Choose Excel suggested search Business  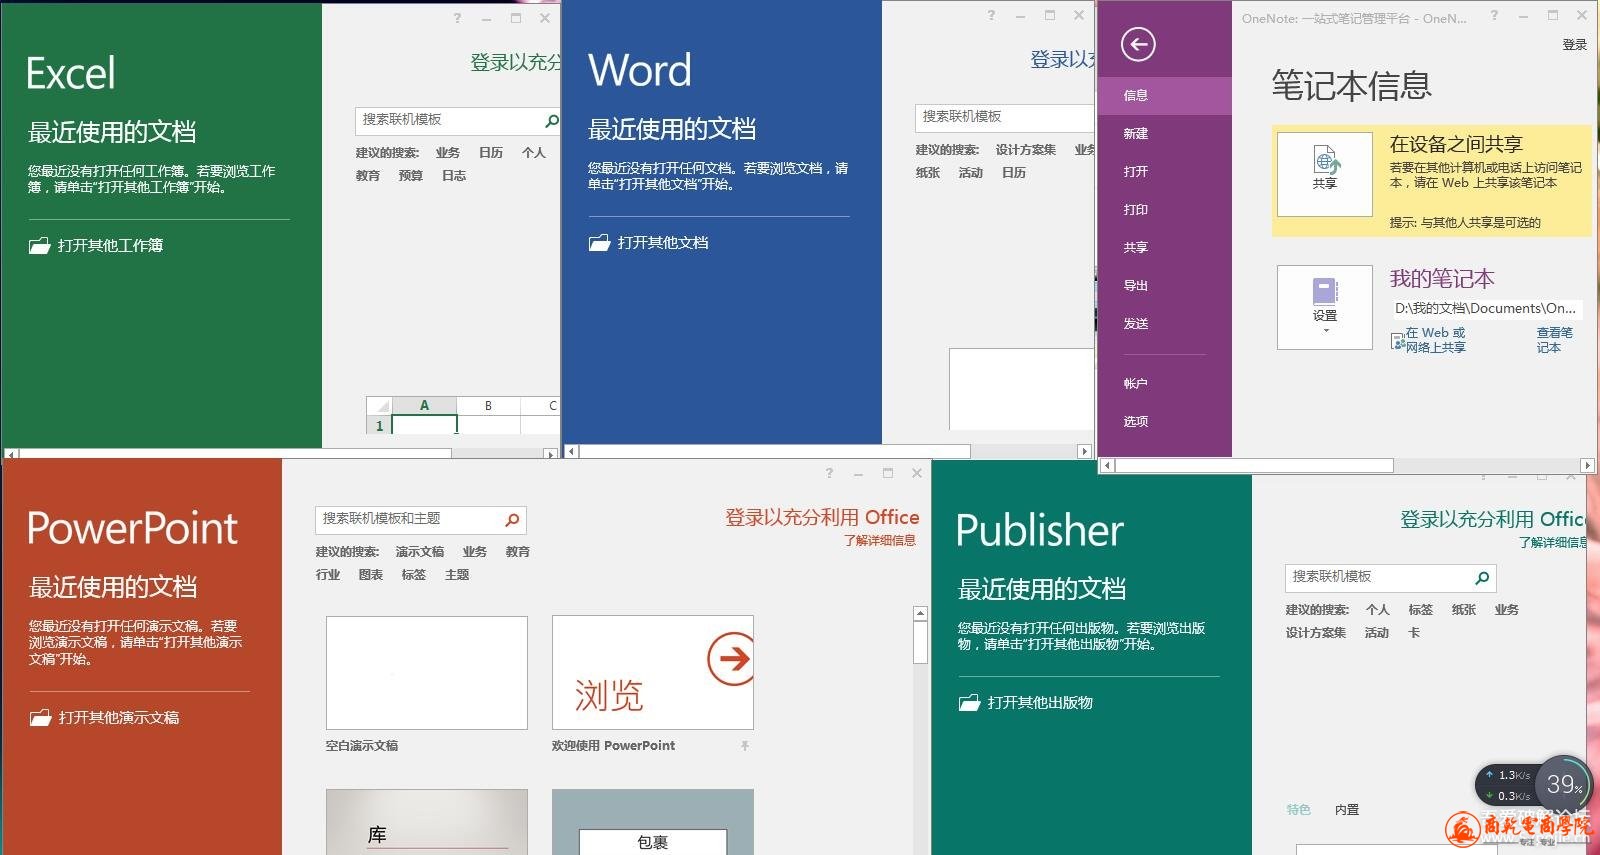pos(448,153)
